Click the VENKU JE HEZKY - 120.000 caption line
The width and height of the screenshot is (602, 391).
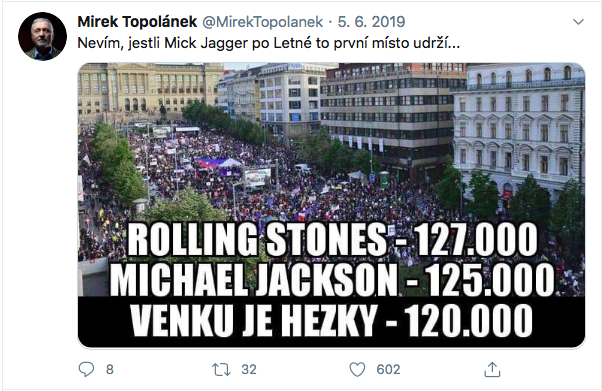click(x=331, y=321)
